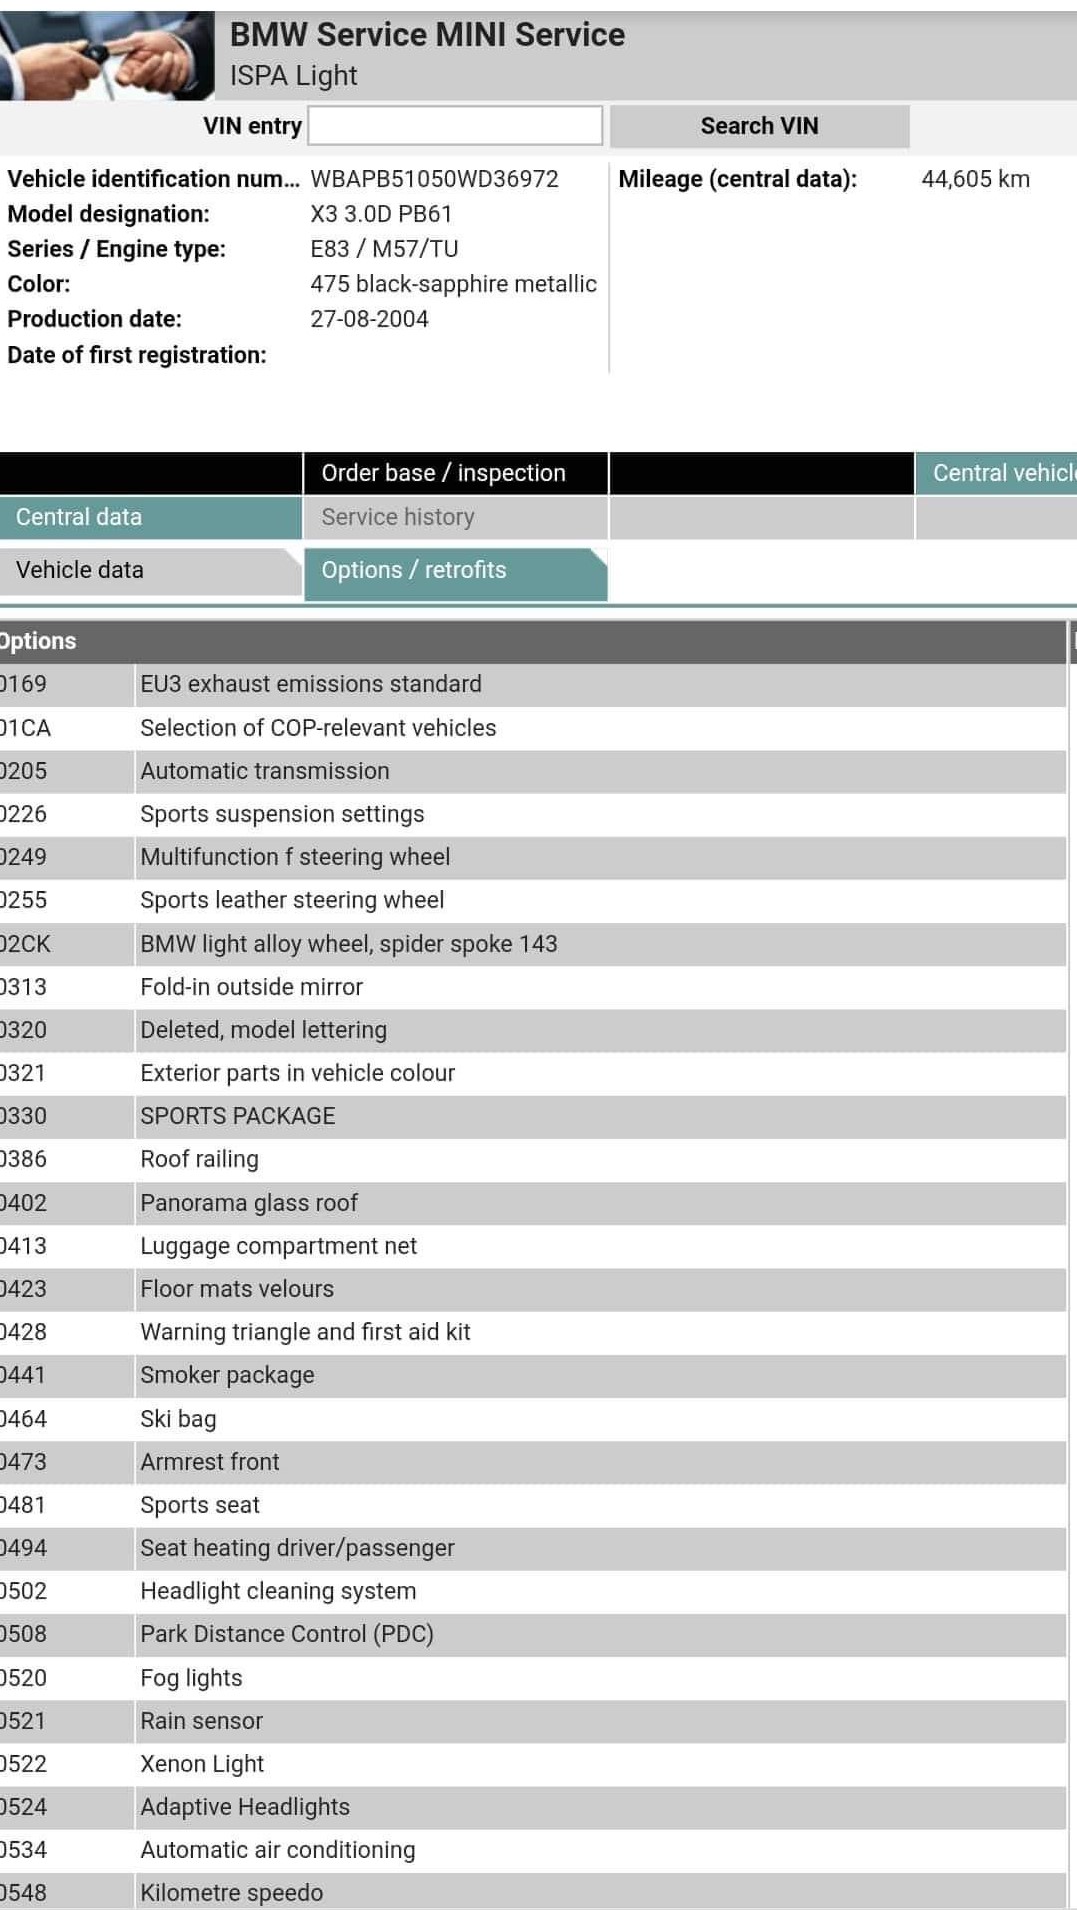The image size is (1077, 1910).
Task: Select the Central data tab
Action: 151,517
